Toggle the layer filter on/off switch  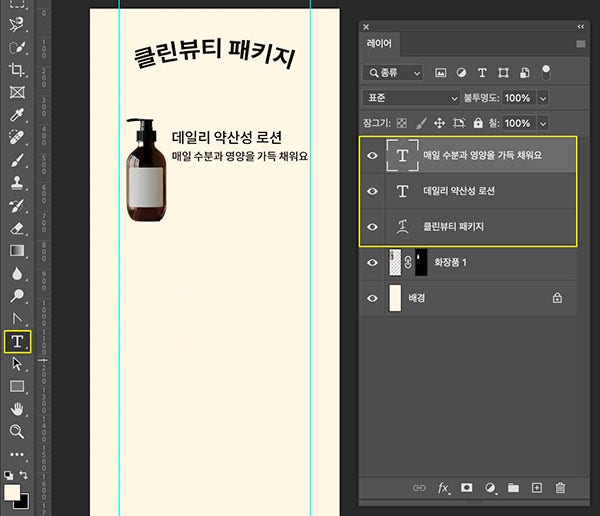click(x=546, y=72)
